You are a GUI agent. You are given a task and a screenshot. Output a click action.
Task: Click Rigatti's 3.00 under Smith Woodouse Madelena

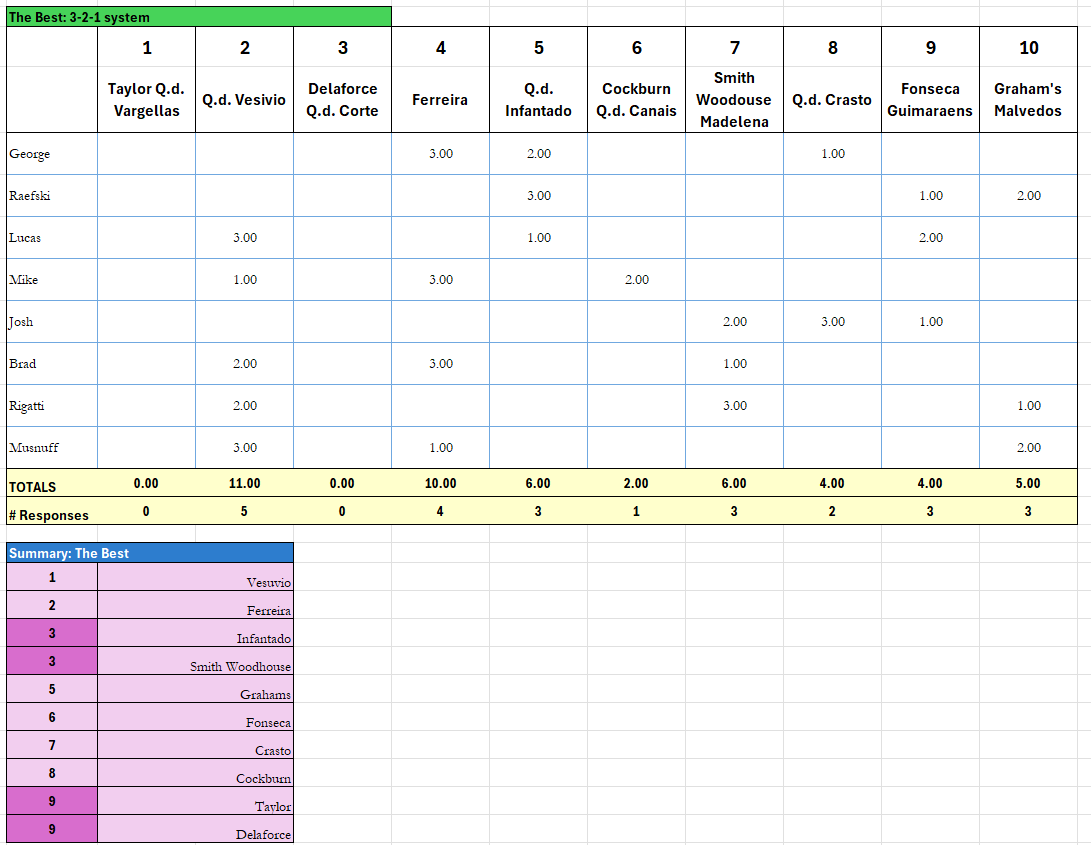coord(734,406)
